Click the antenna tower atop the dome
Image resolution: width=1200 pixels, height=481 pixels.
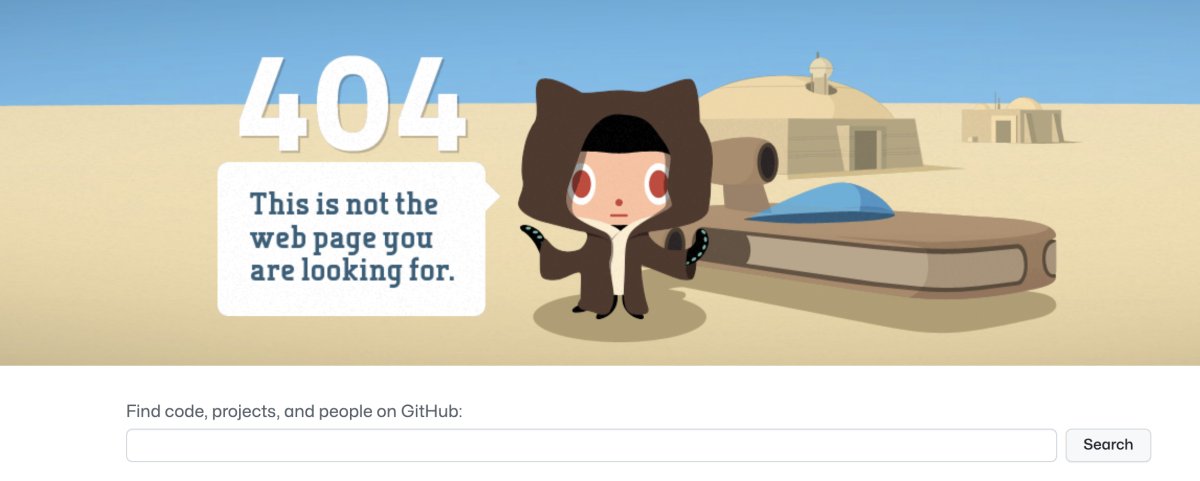(x=820, y=73)
